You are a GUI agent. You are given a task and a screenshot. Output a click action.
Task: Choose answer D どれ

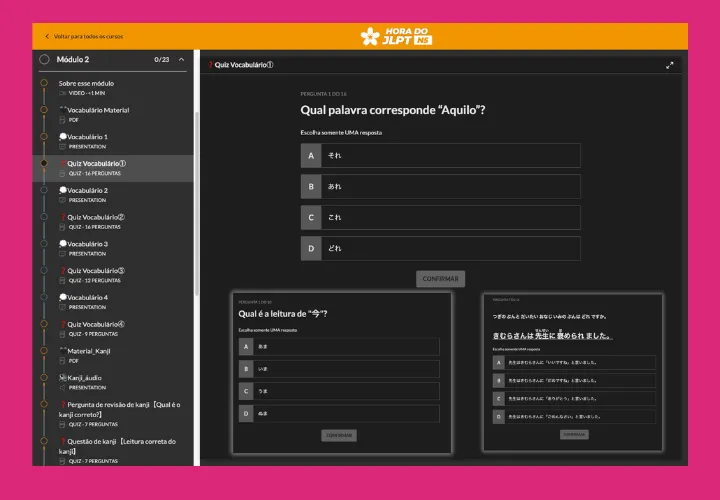[x=440, y=248]
